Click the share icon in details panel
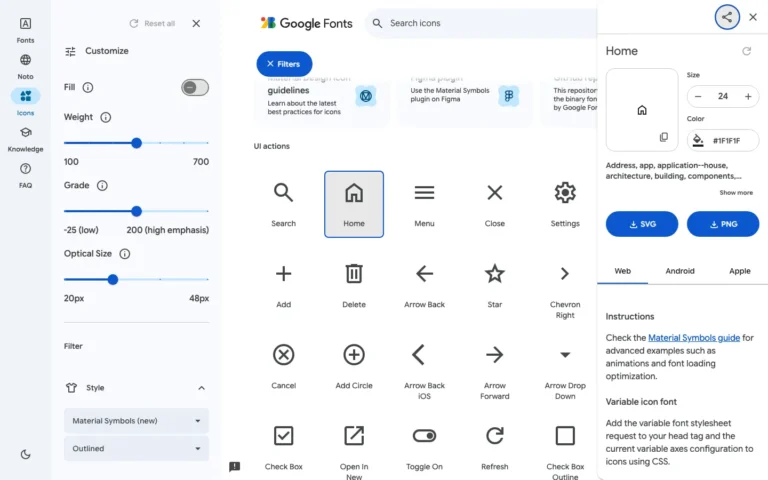The height and width of the screenshot is (480, 768). (727, 17)
